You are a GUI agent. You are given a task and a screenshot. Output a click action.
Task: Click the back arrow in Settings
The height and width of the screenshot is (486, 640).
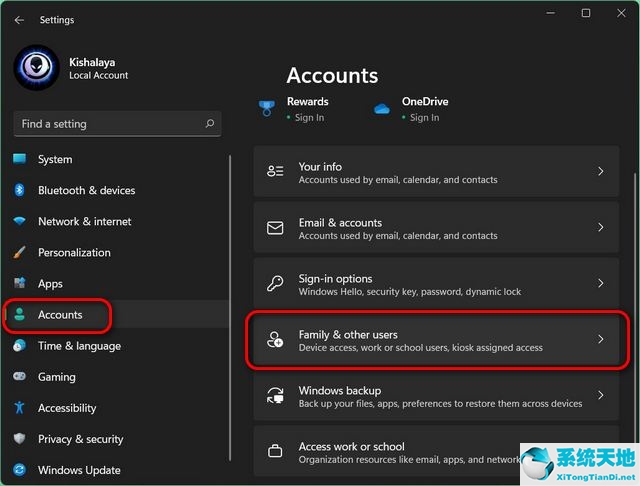coord(19,20)
